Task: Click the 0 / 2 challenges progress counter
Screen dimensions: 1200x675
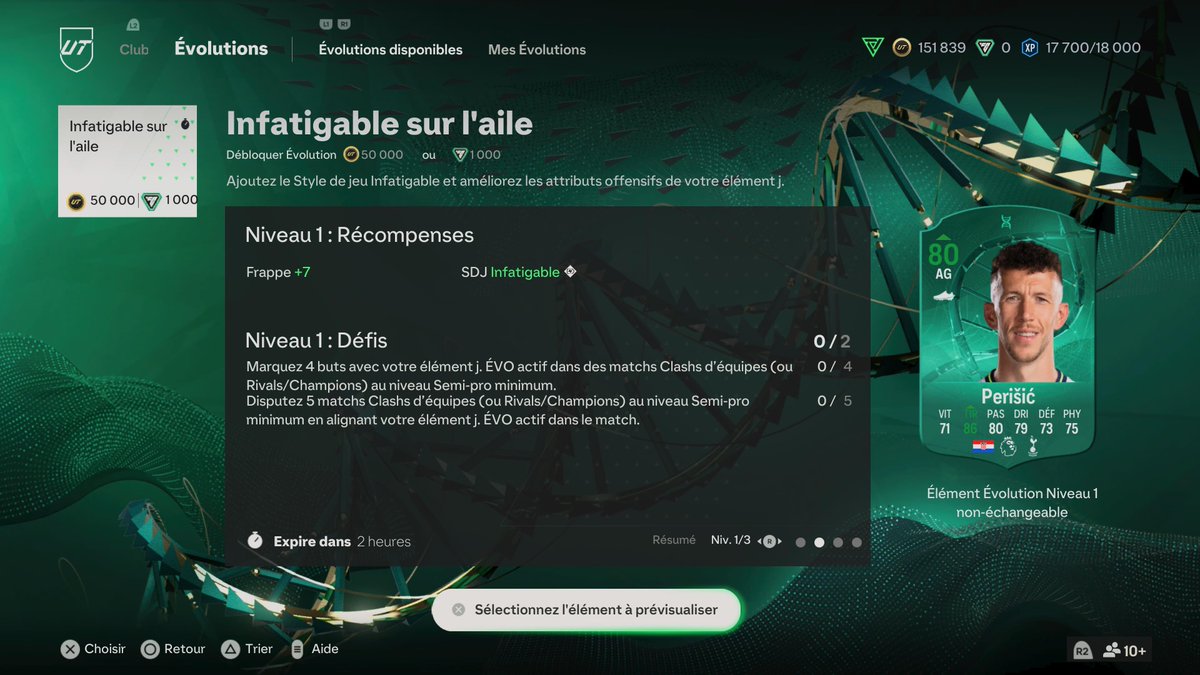Action: point(832,342)
